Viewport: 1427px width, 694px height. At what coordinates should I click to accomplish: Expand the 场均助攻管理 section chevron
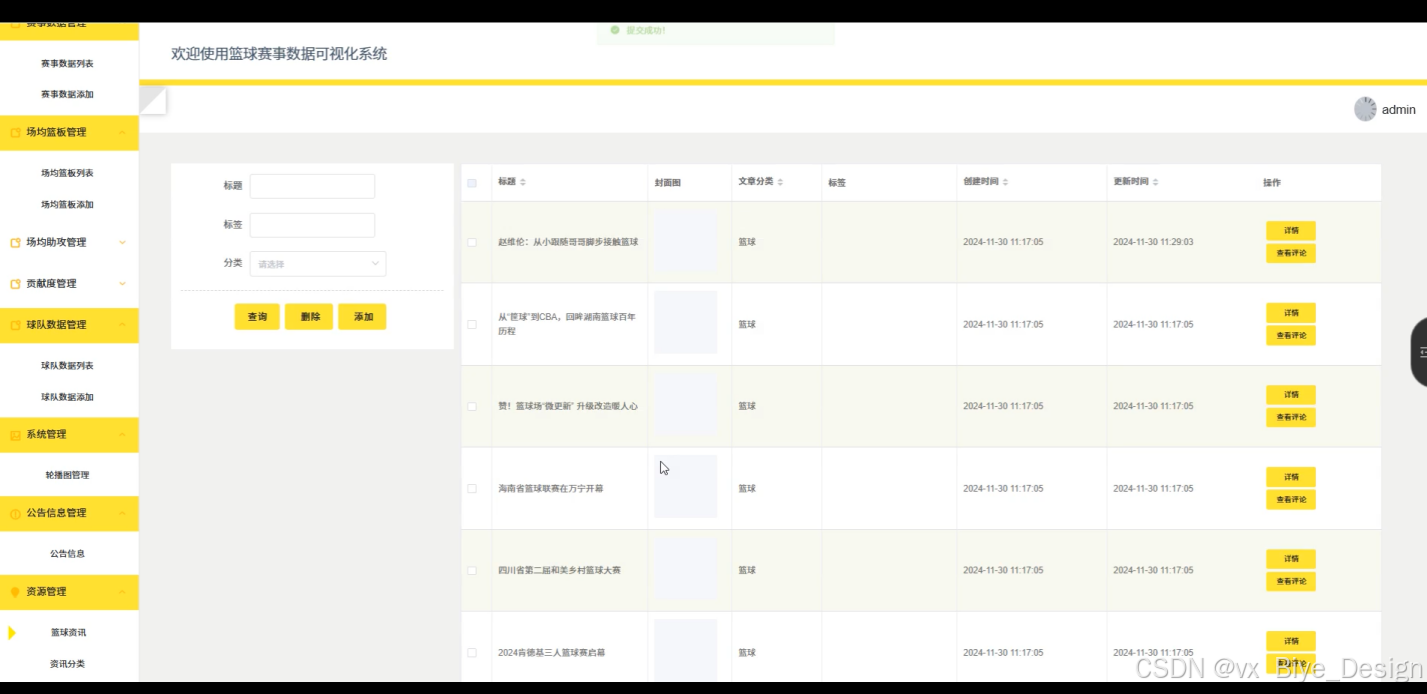(122, 242)
